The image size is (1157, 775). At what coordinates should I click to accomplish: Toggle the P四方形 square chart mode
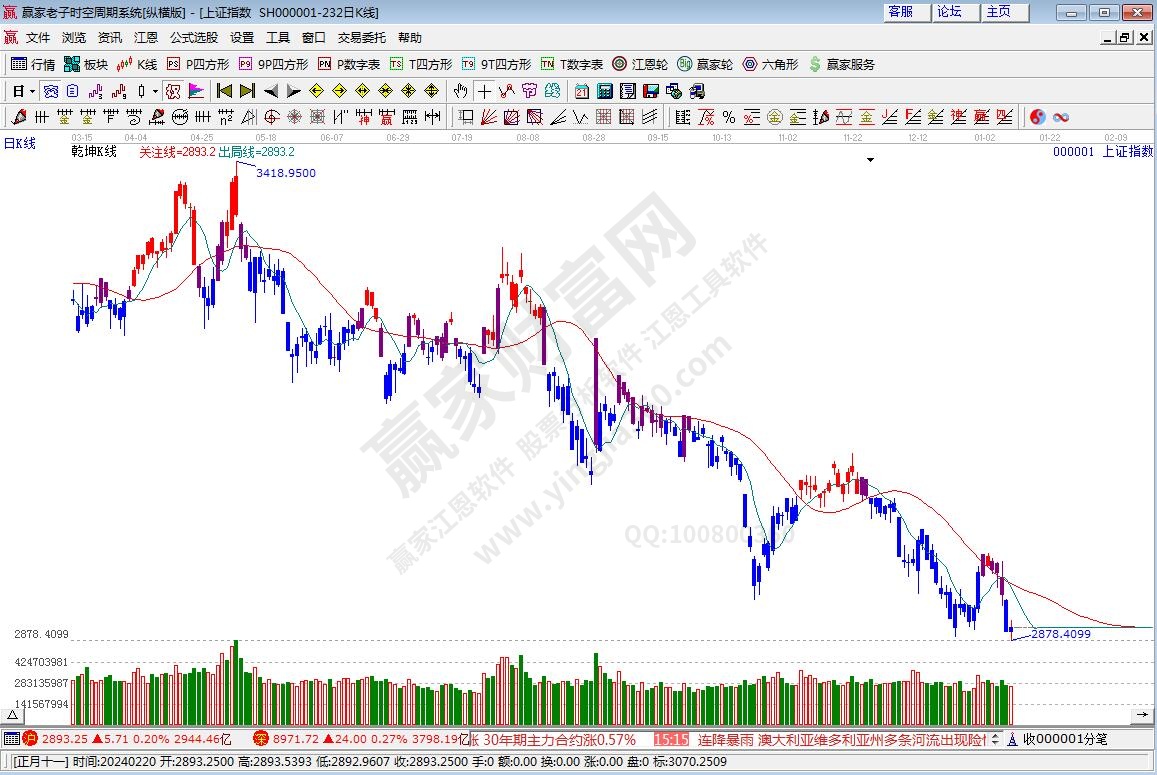tap(198, 64)
